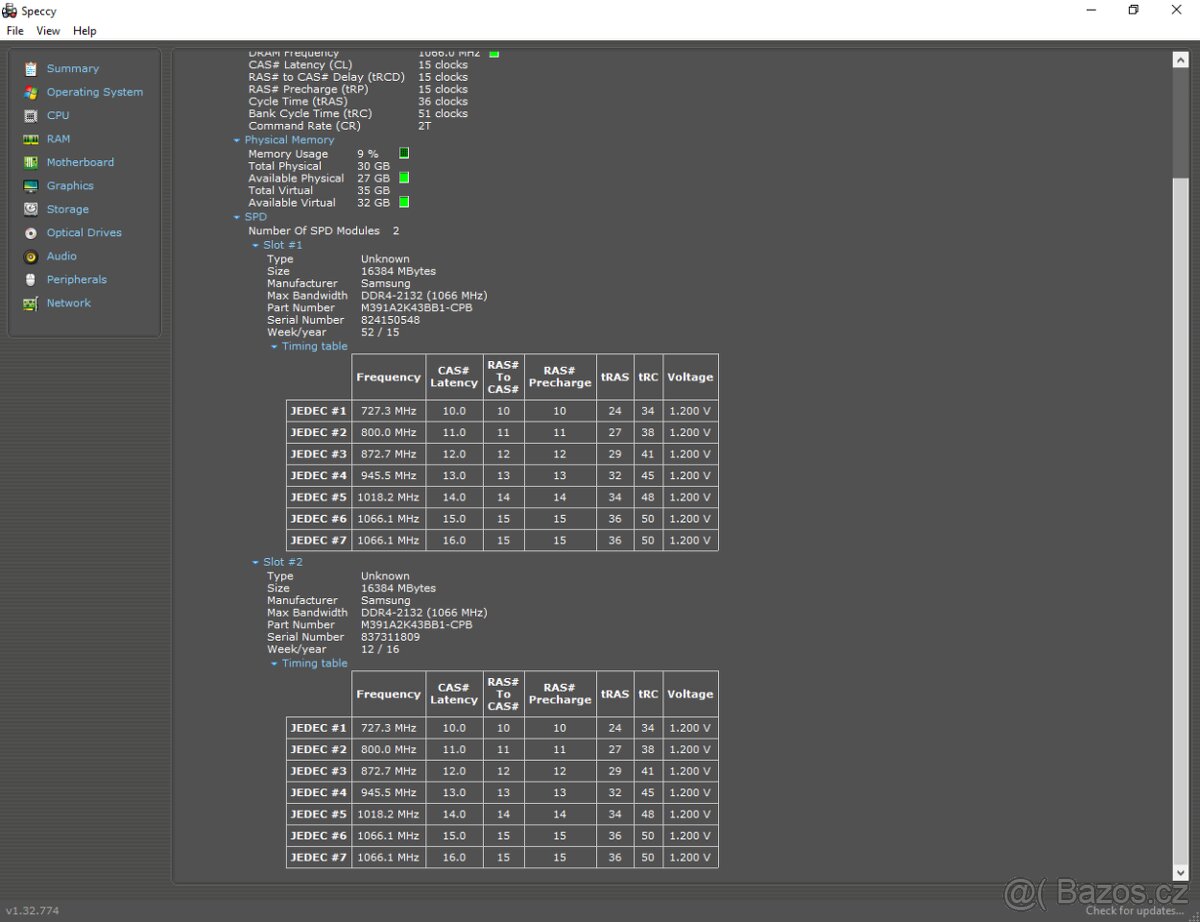Collapse the SPD section

pos(237,217)
